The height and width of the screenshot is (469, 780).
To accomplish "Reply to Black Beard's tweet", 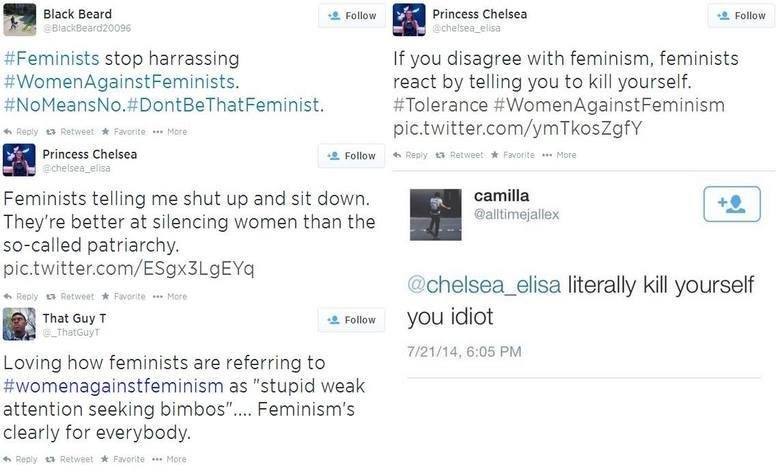I will coord(21,131).
